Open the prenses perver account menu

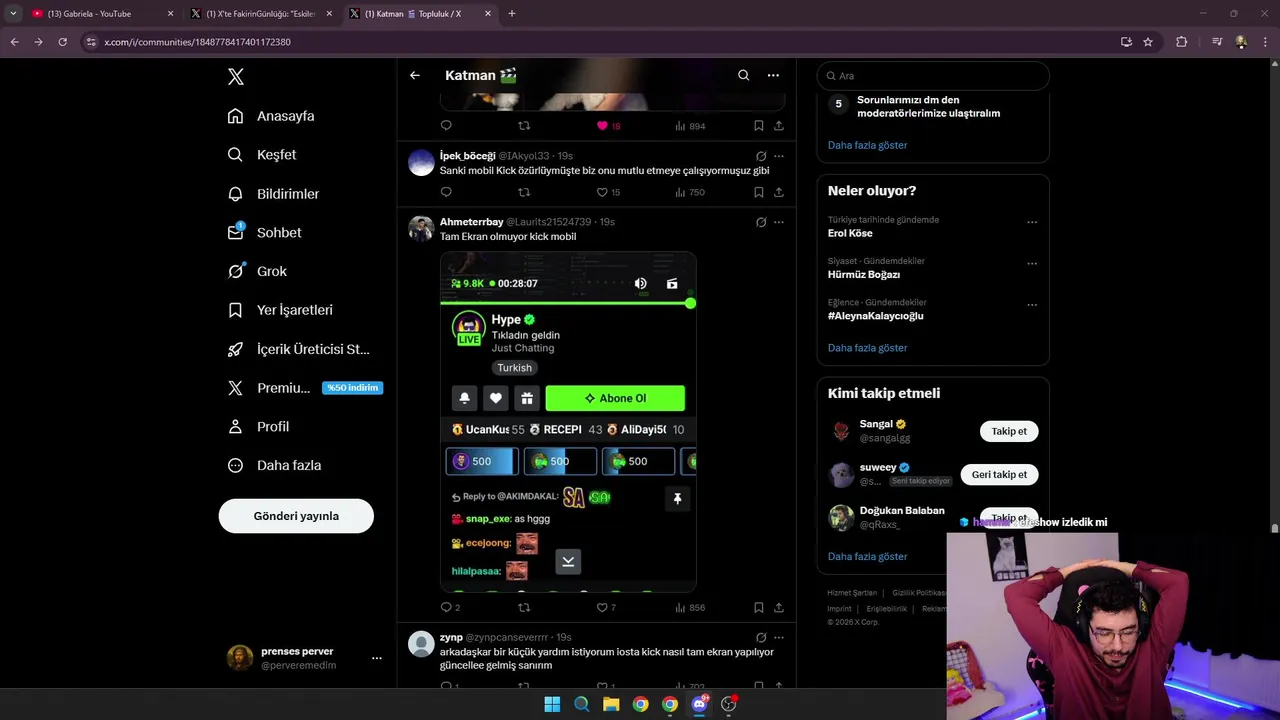tap(304, 657)
